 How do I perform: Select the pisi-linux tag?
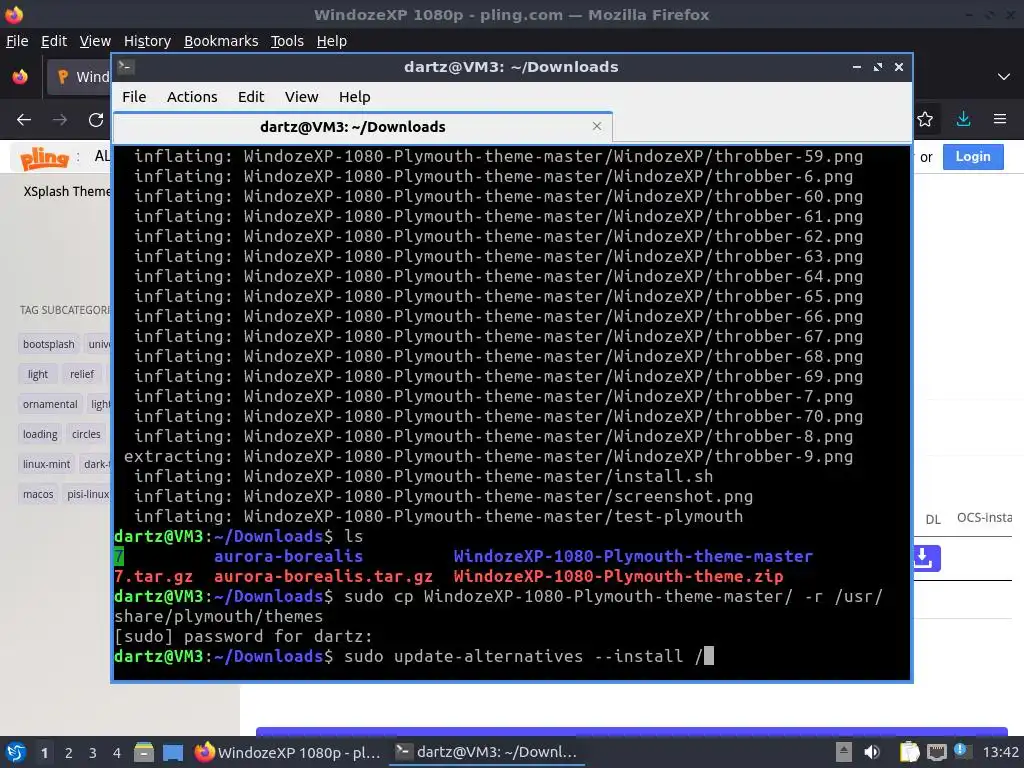(x=88, y=494)
